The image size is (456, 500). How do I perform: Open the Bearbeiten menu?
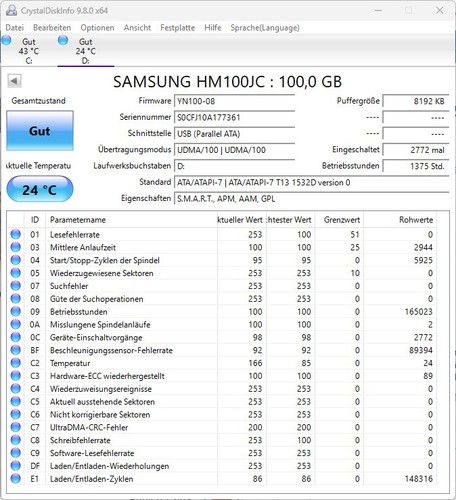pyautogui.click(x=52, y=28)
